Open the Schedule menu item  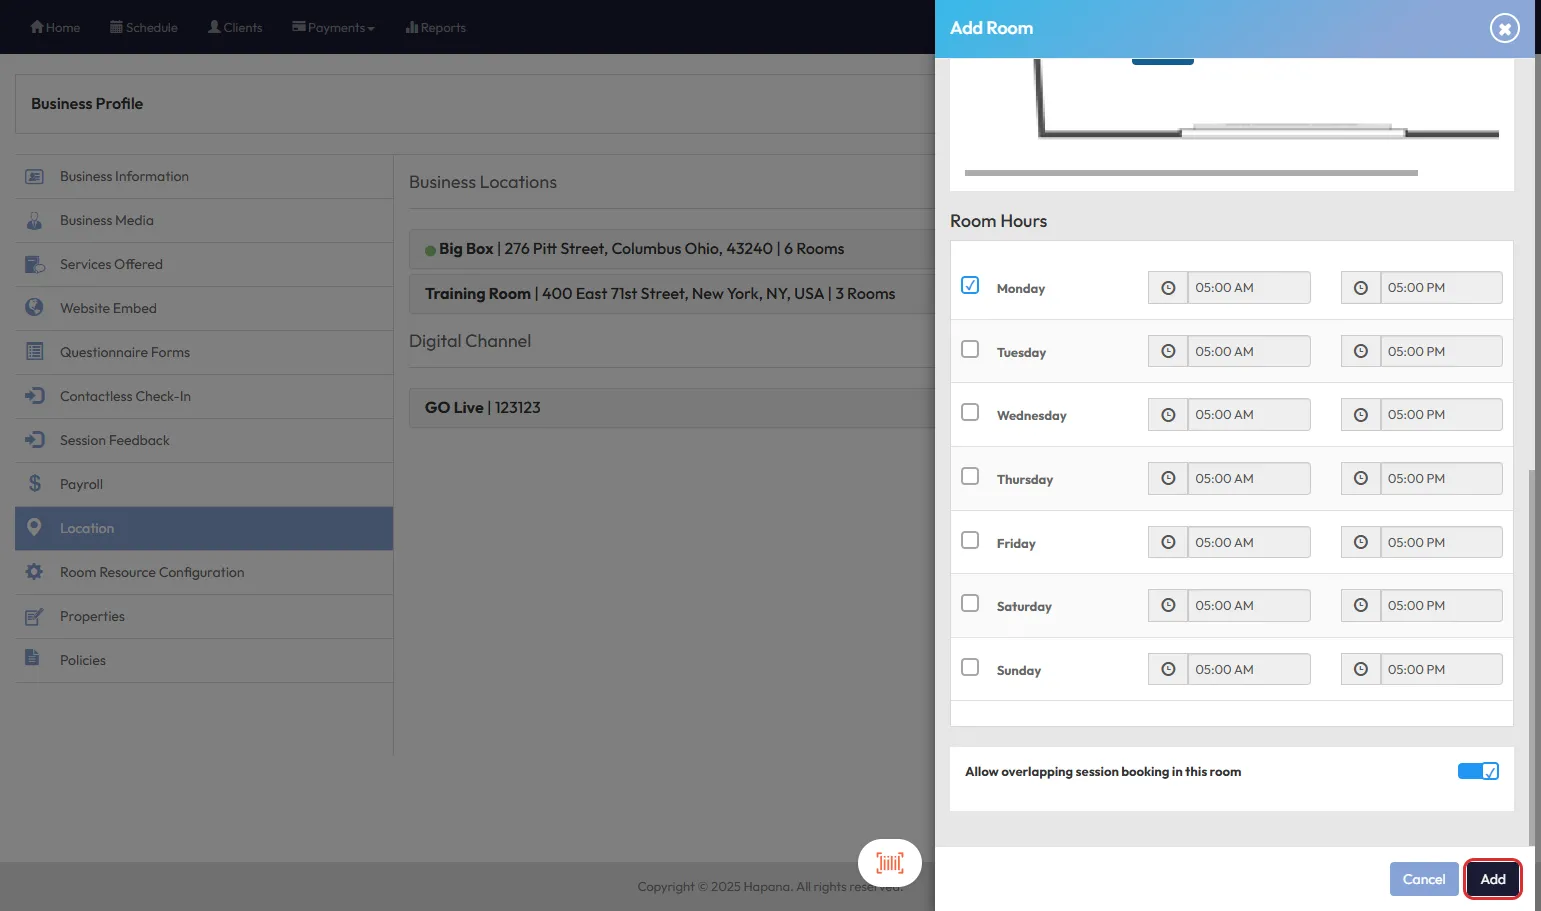(x=144, y=28)
